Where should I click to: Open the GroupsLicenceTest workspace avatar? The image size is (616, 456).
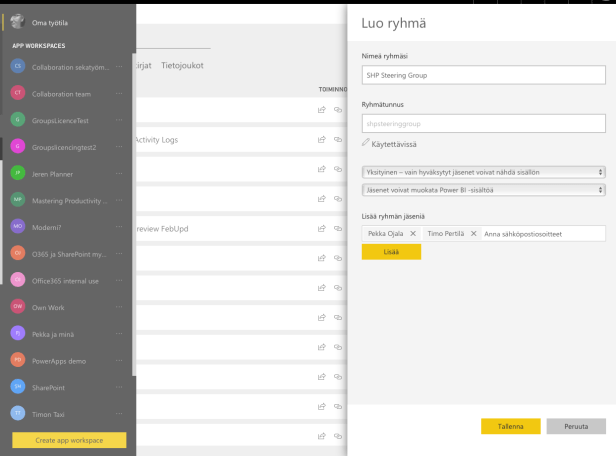18,119
